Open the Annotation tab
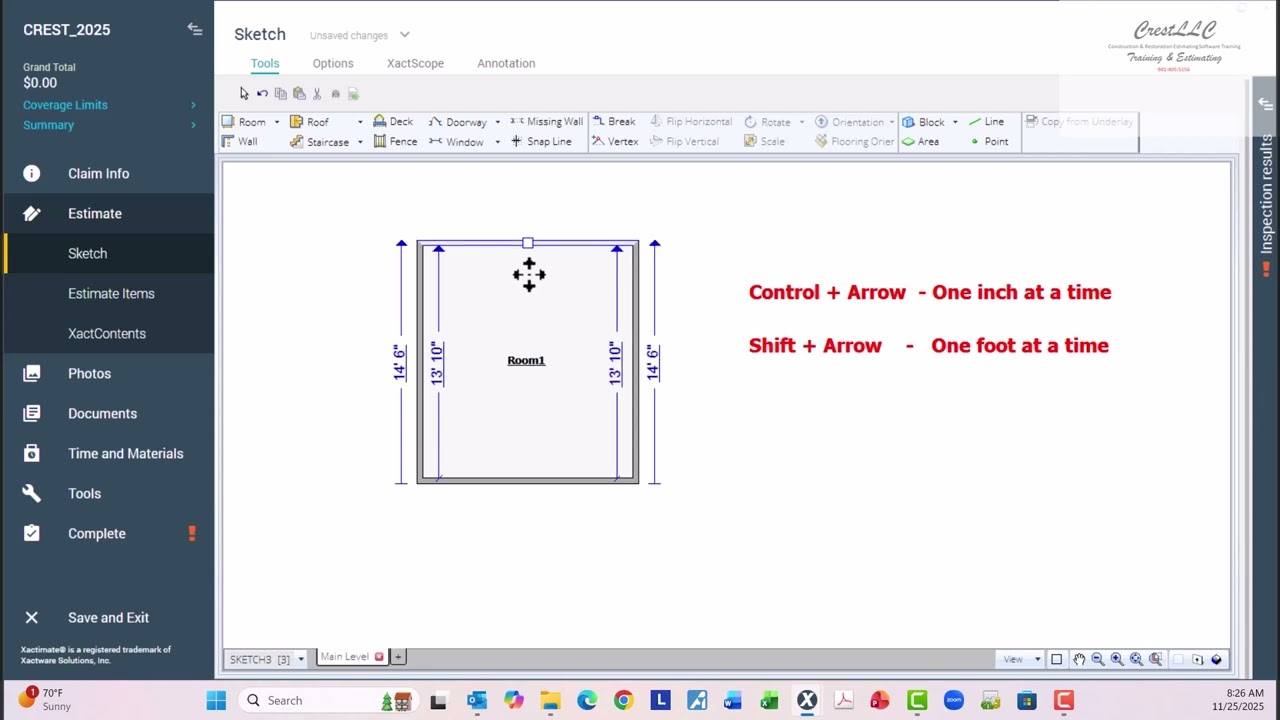Viewport: 1280px width, 720px height. [506, 63]
